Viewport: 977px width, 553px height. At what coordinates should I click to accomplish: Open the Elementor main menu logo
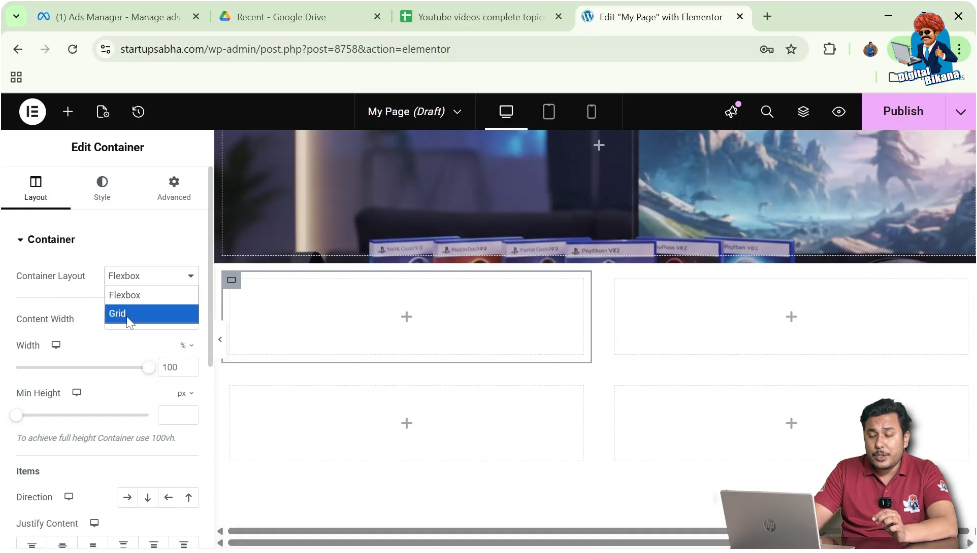click(x=32, y=112)
